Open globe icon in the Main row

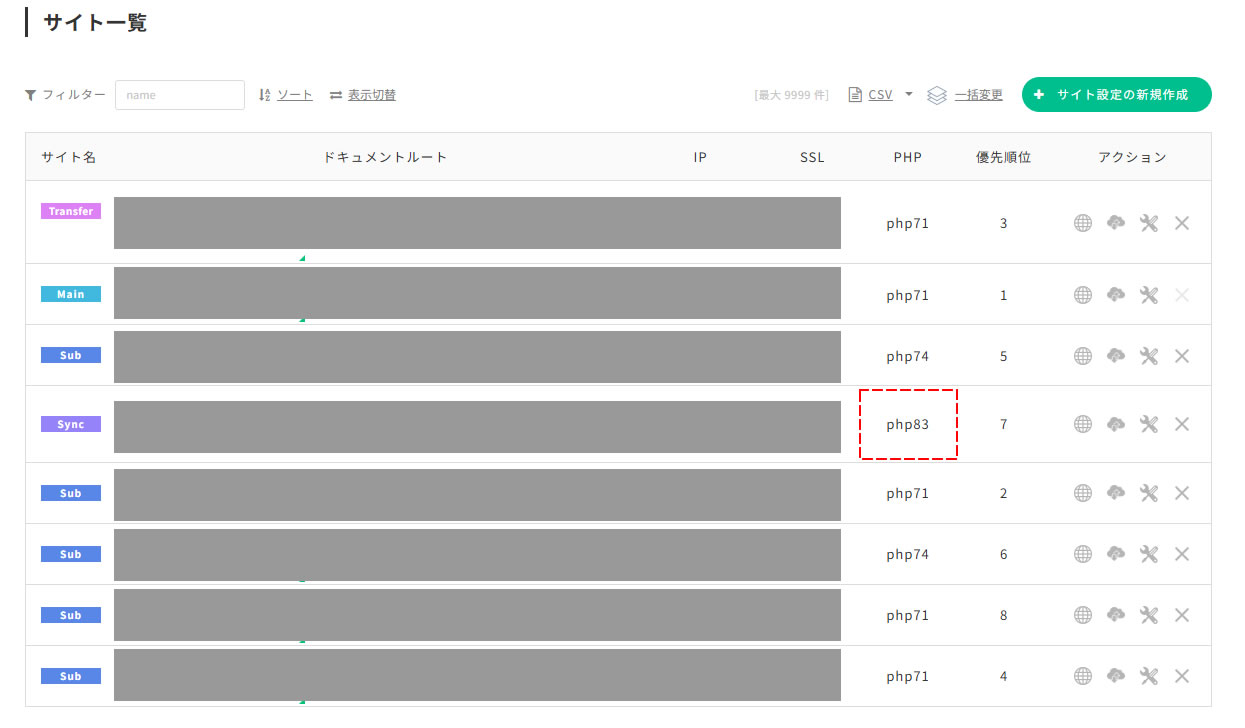[1083, 295]
